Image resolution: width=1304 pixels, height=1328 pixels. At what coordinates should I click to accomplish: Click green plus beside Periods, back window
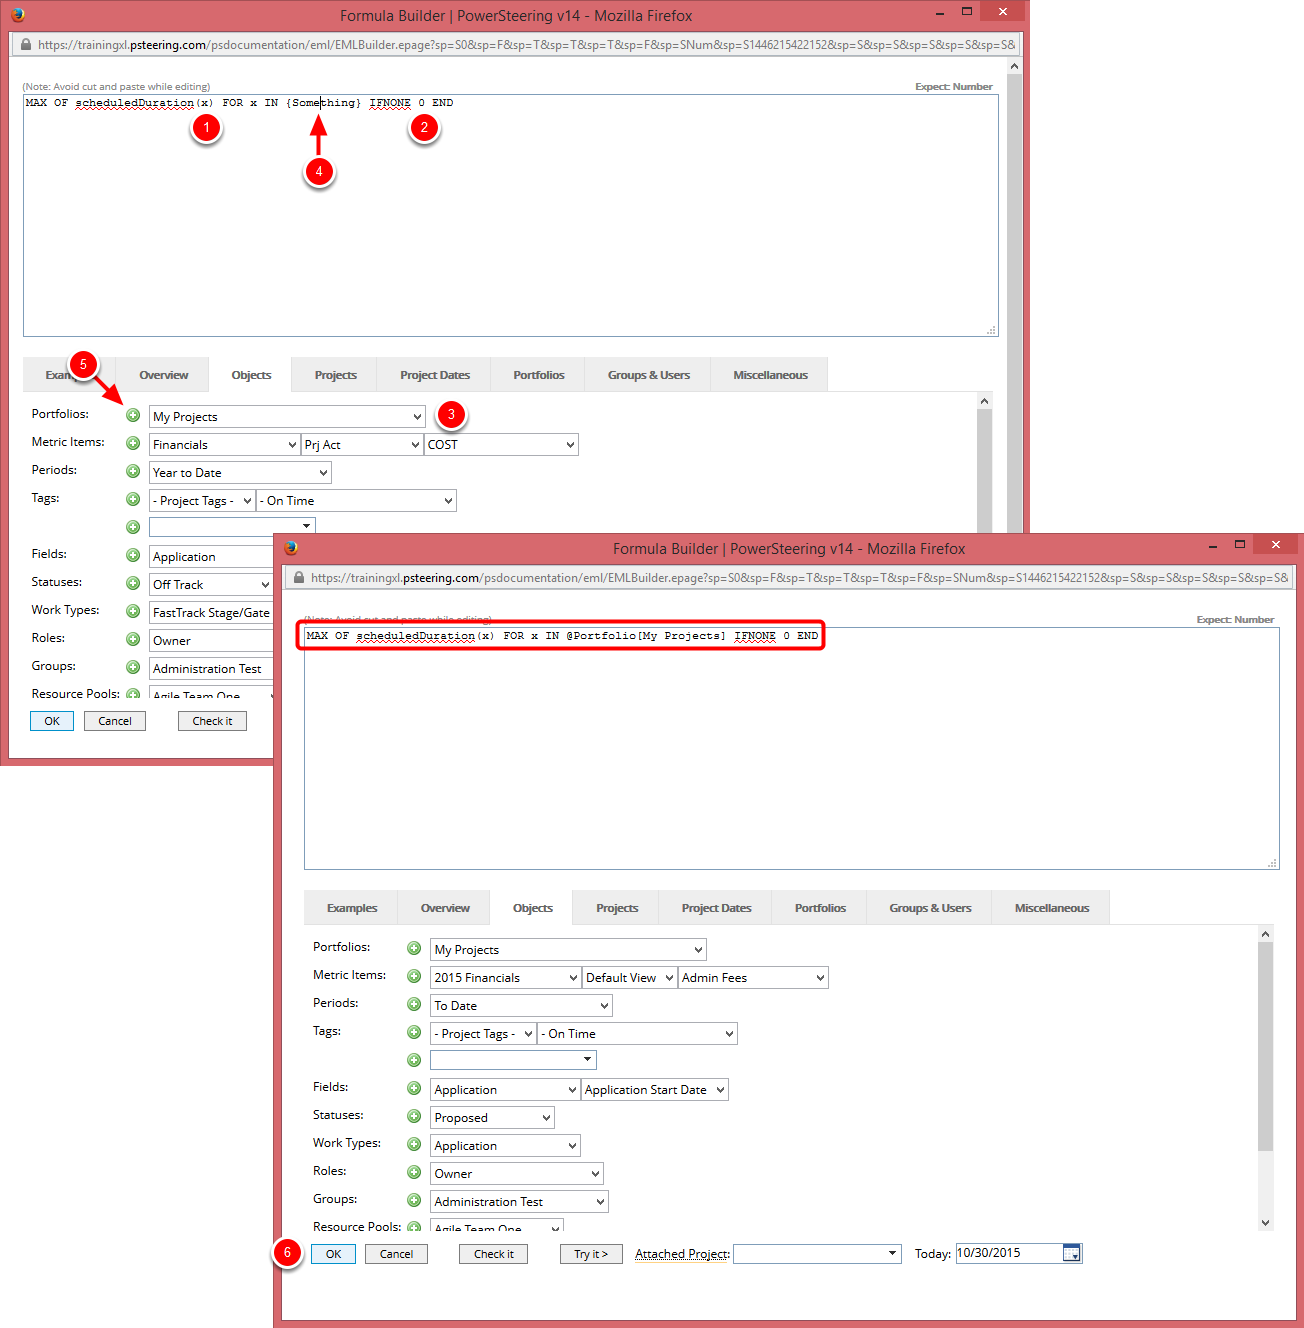click(133, 471)
